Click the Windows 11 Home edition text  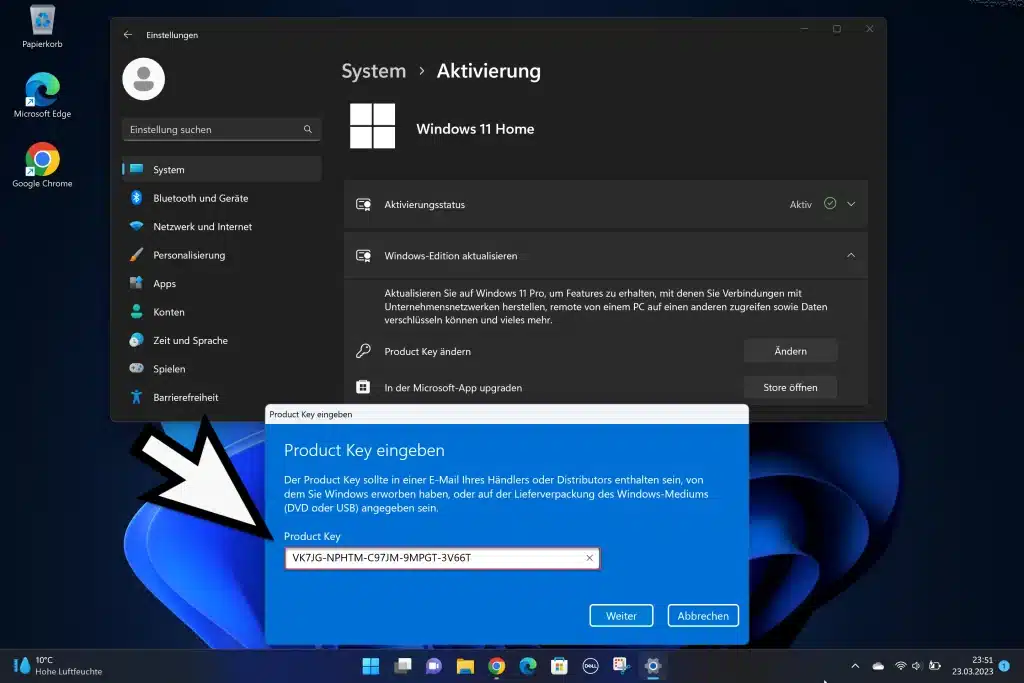point(475,129)
